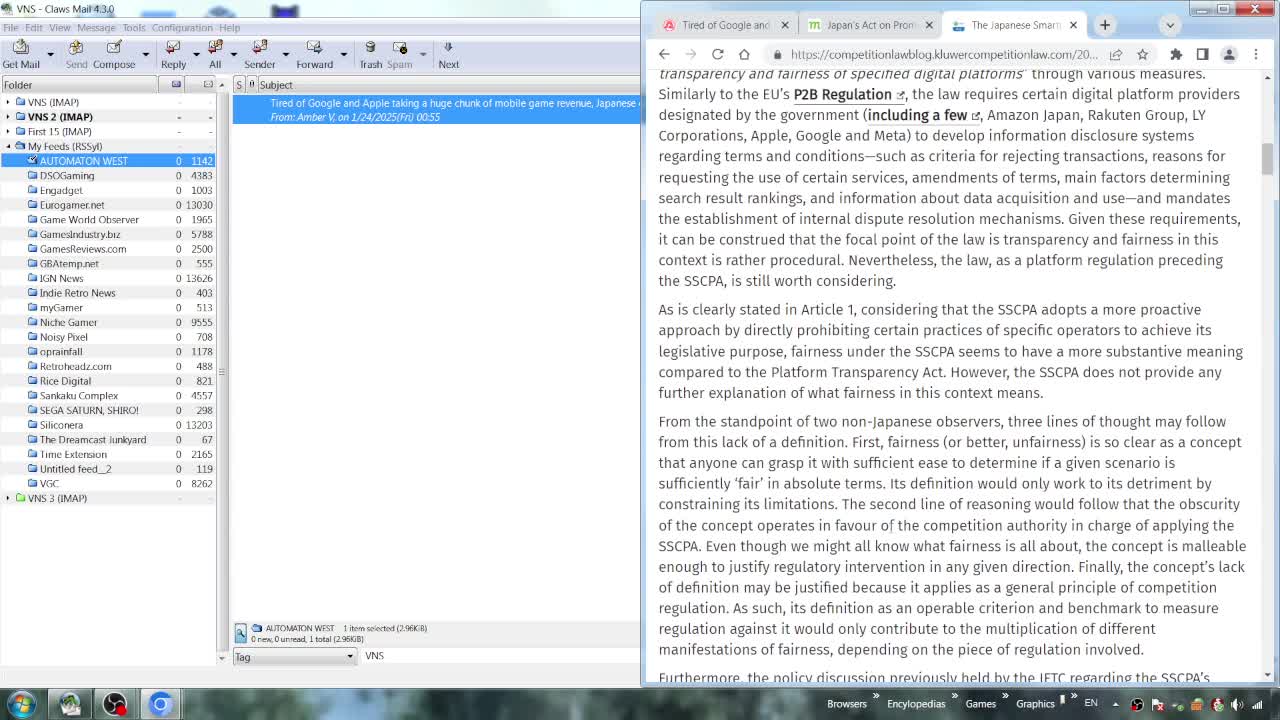
Task: Follow the 'P2B Regulation' link
Action: [x=848, y=94]
